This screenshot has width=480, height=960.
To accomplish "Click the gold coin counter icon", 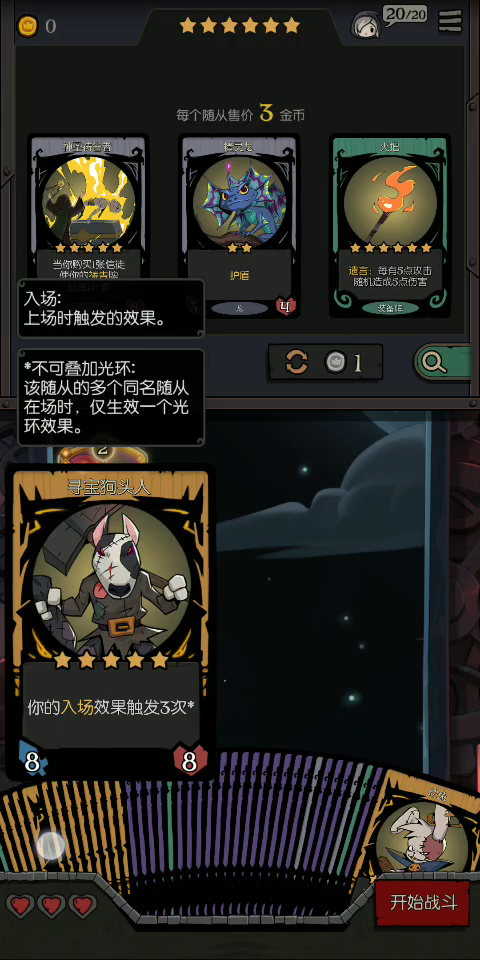I will pyautogui.click(x=27, y=26).
